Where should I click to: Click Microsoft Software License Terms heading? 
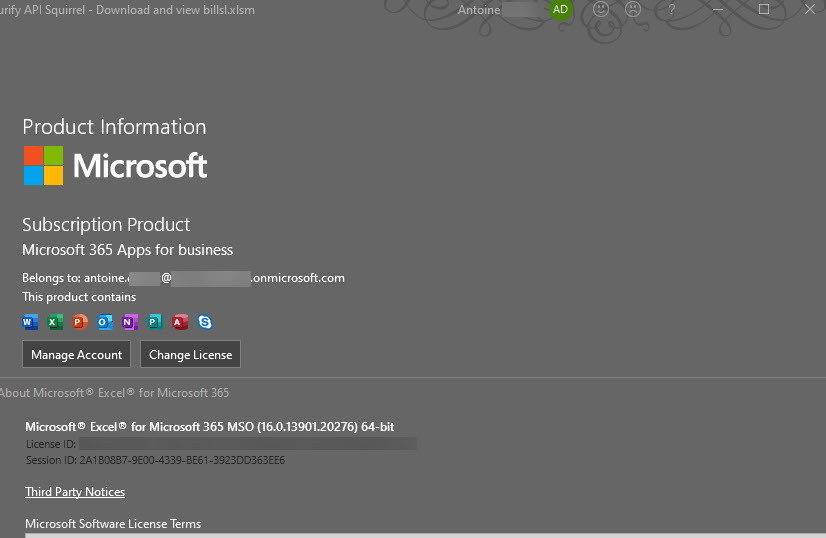pyautogui.click(x=113, y=524)
